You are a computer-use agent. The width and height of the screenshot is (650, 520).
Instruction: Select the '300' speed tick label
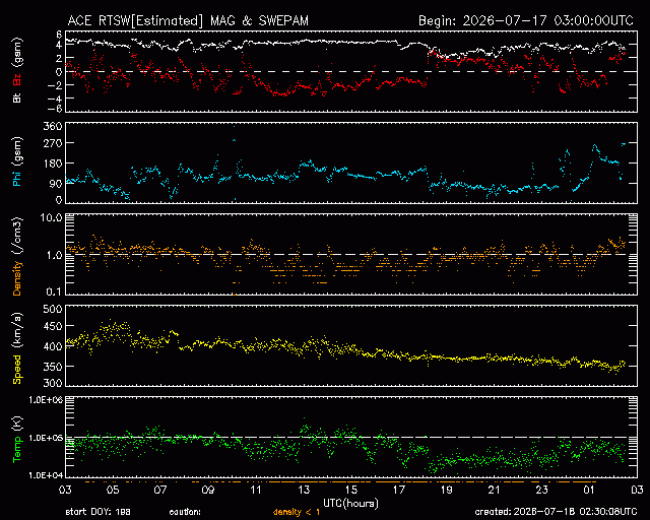(53, 383)
